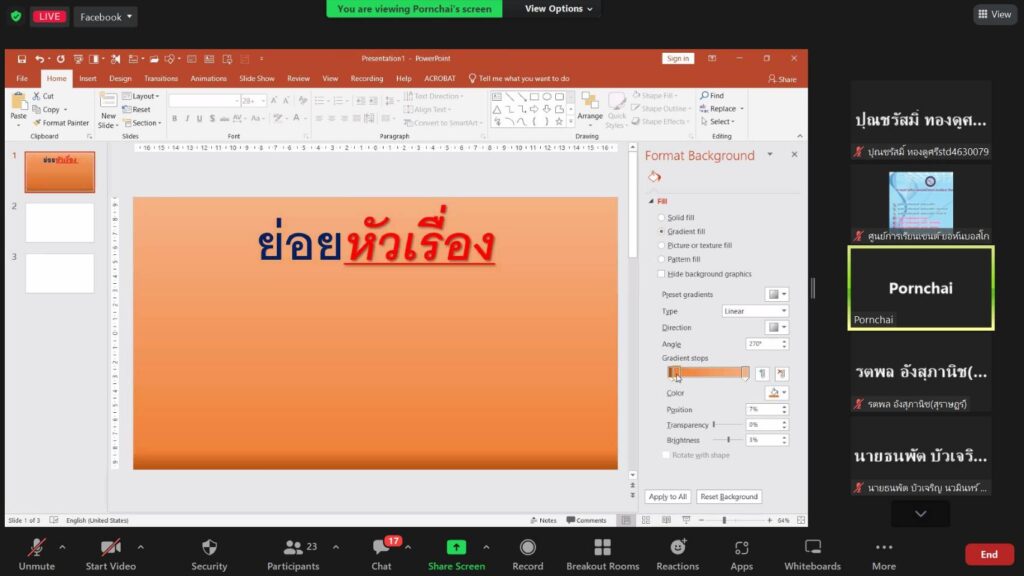The width and height of the screenshot is (1024, 576).
Task: Open the Insert tab
Action: coord(88,78)
